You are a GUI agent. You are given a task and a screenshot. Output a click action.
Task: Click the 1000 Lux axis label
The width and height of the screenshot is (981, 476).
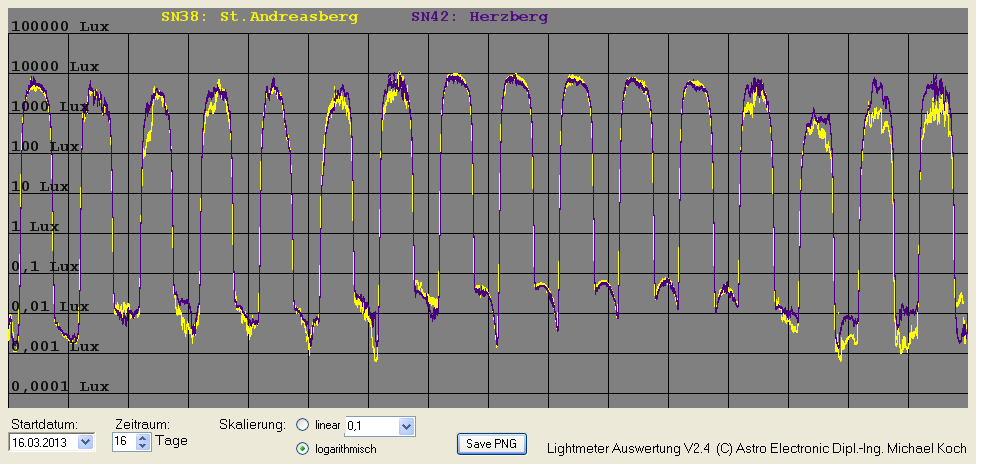(50, 106)
